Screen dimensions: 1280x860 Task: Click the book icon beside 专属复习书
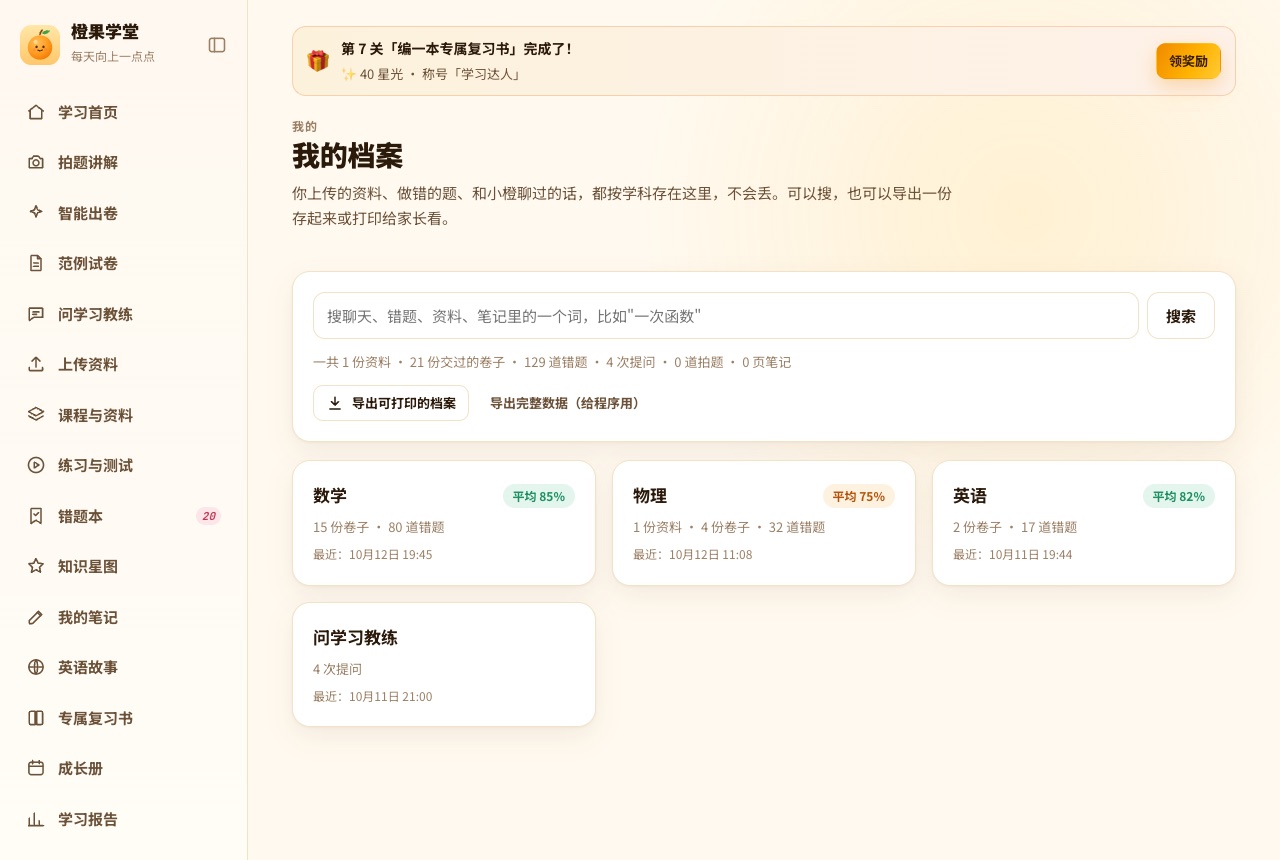36,718
